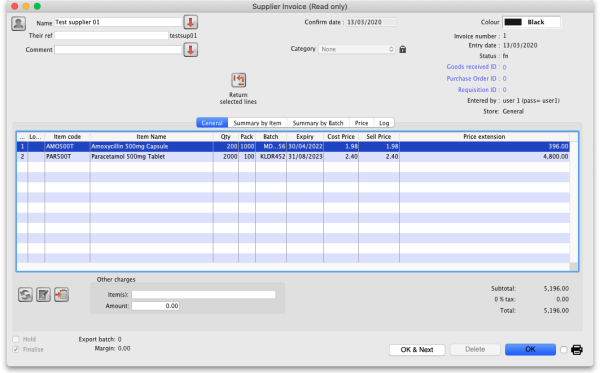This screenshot has height=373, width=600.
Task: Click the printer icon
Action: (x=577, y=350)
